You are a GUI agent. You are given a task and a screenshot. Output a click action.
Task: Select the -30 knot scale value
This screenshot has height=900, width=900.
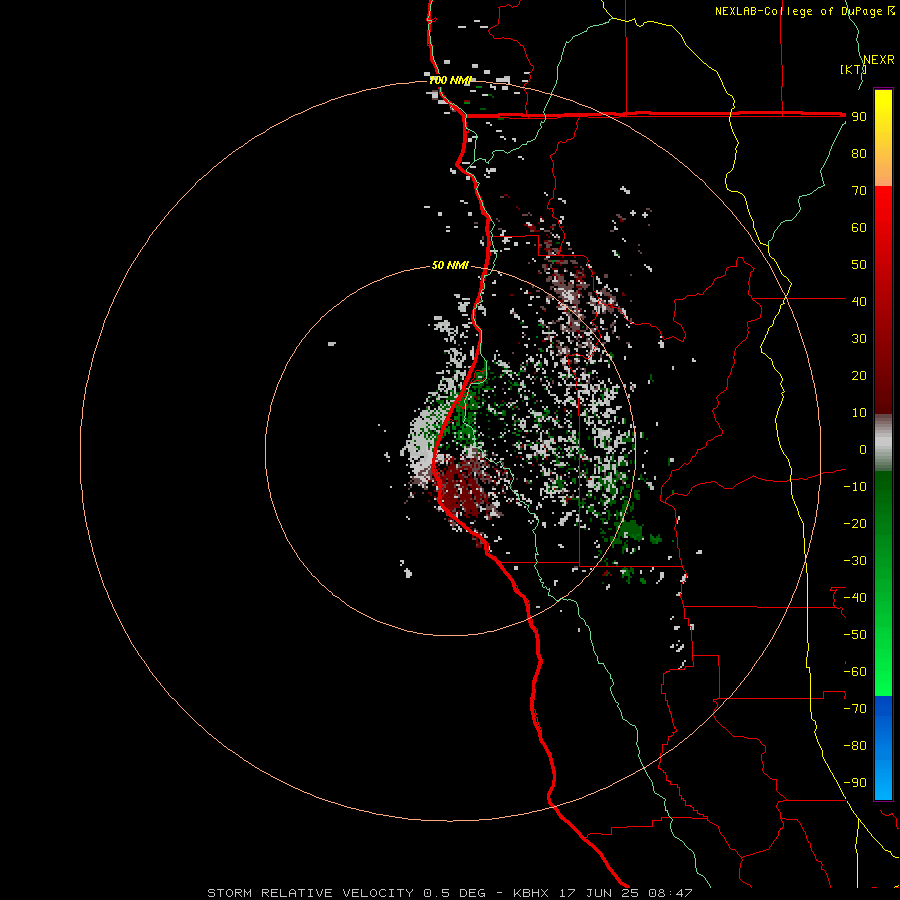point(855,561)
